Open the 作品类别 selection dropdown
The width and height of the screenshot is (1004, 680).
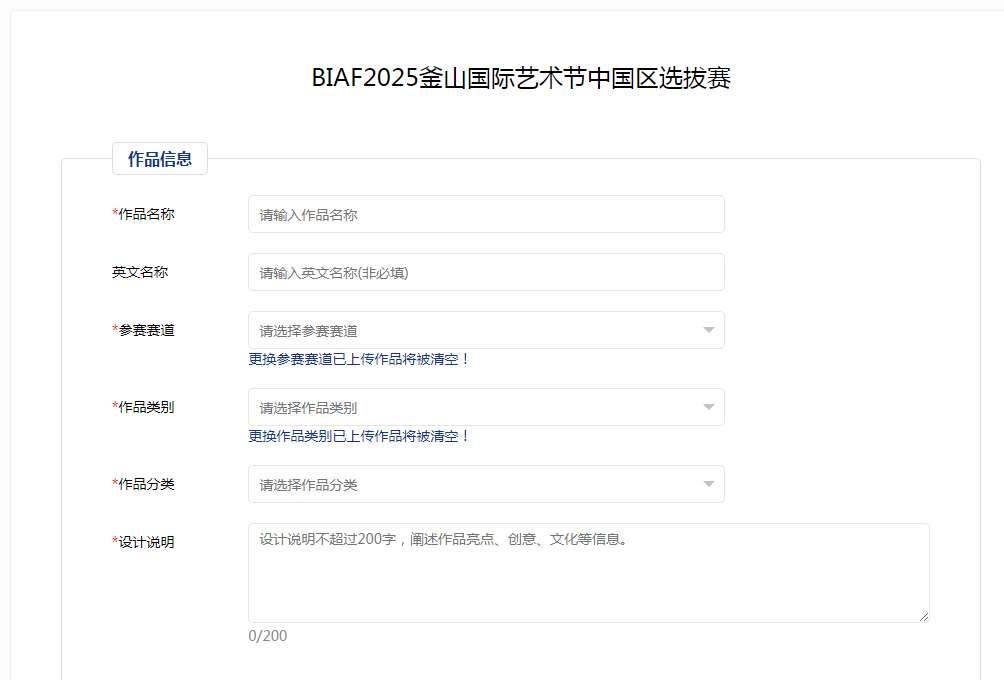[x=486, y=407]
